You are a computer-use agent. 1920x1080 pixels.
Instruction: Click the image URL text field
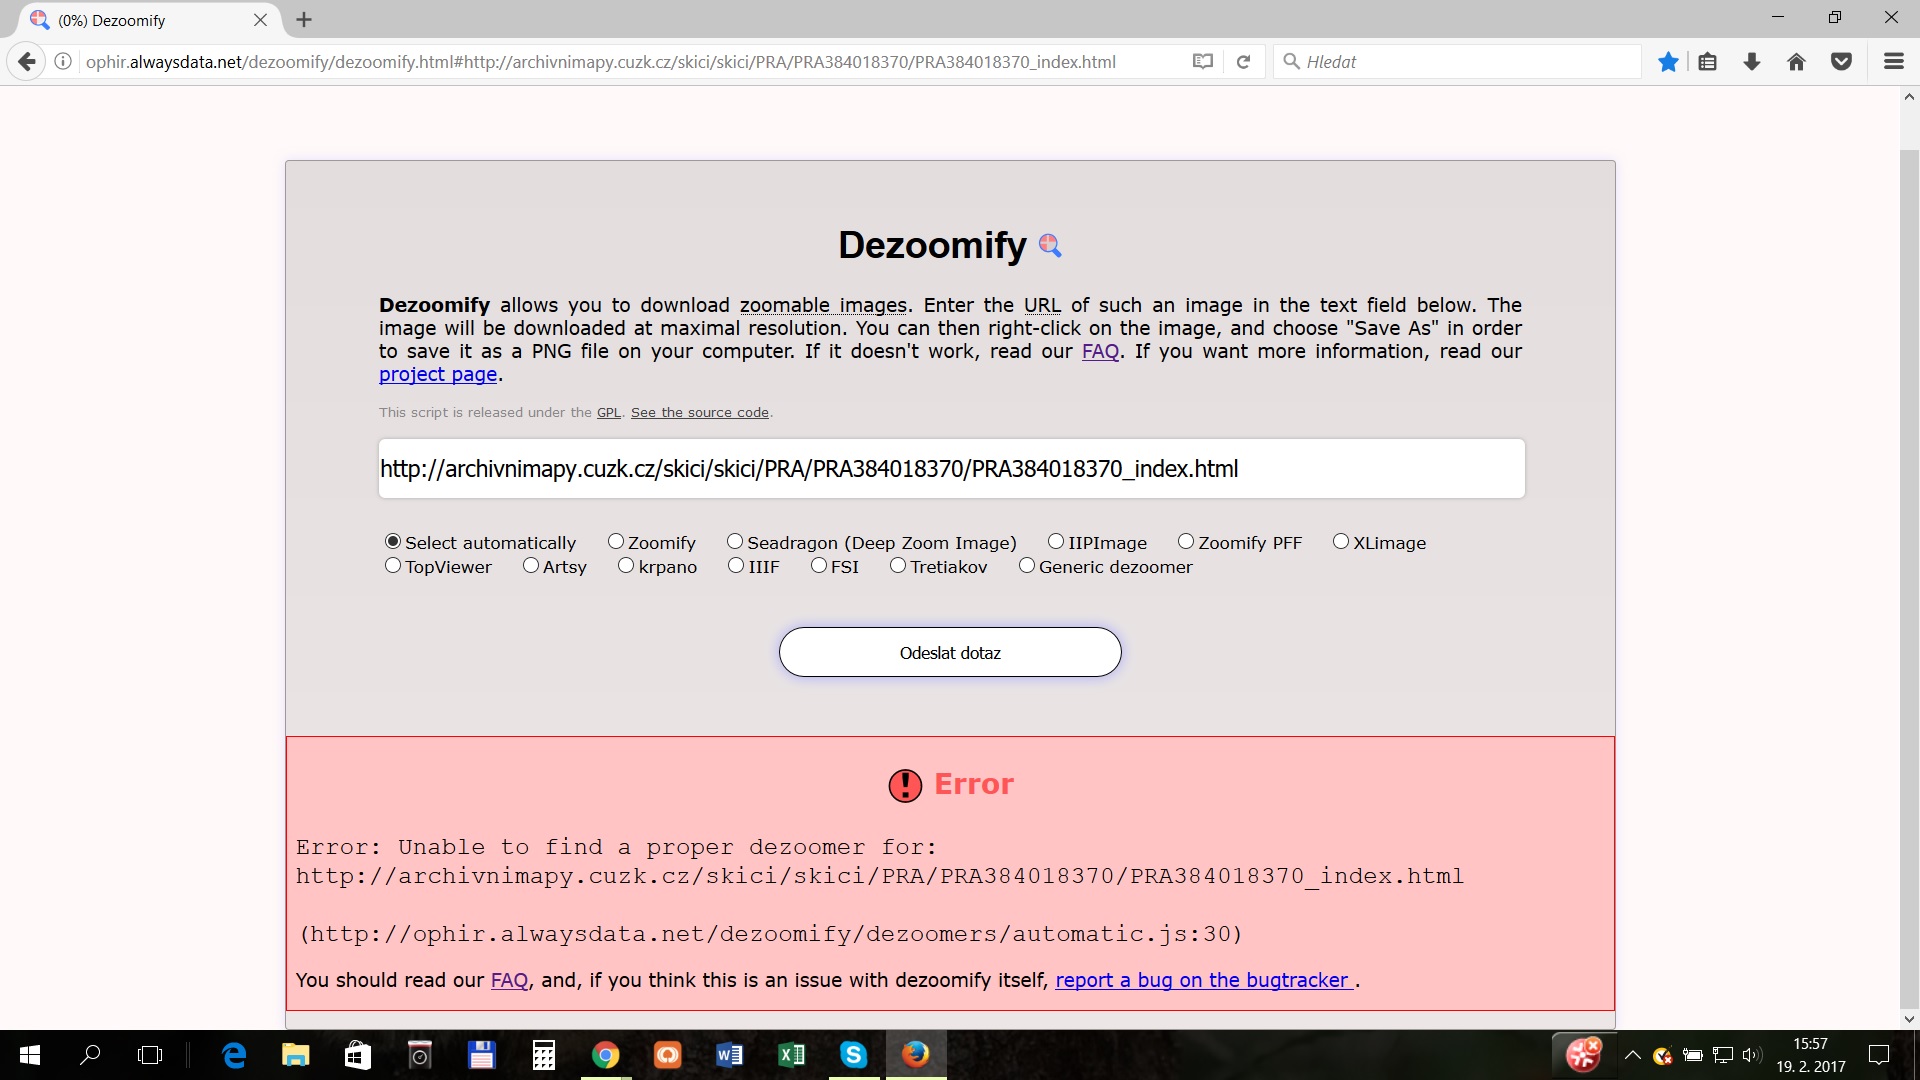pyautogui.click(x=950, y=469)
